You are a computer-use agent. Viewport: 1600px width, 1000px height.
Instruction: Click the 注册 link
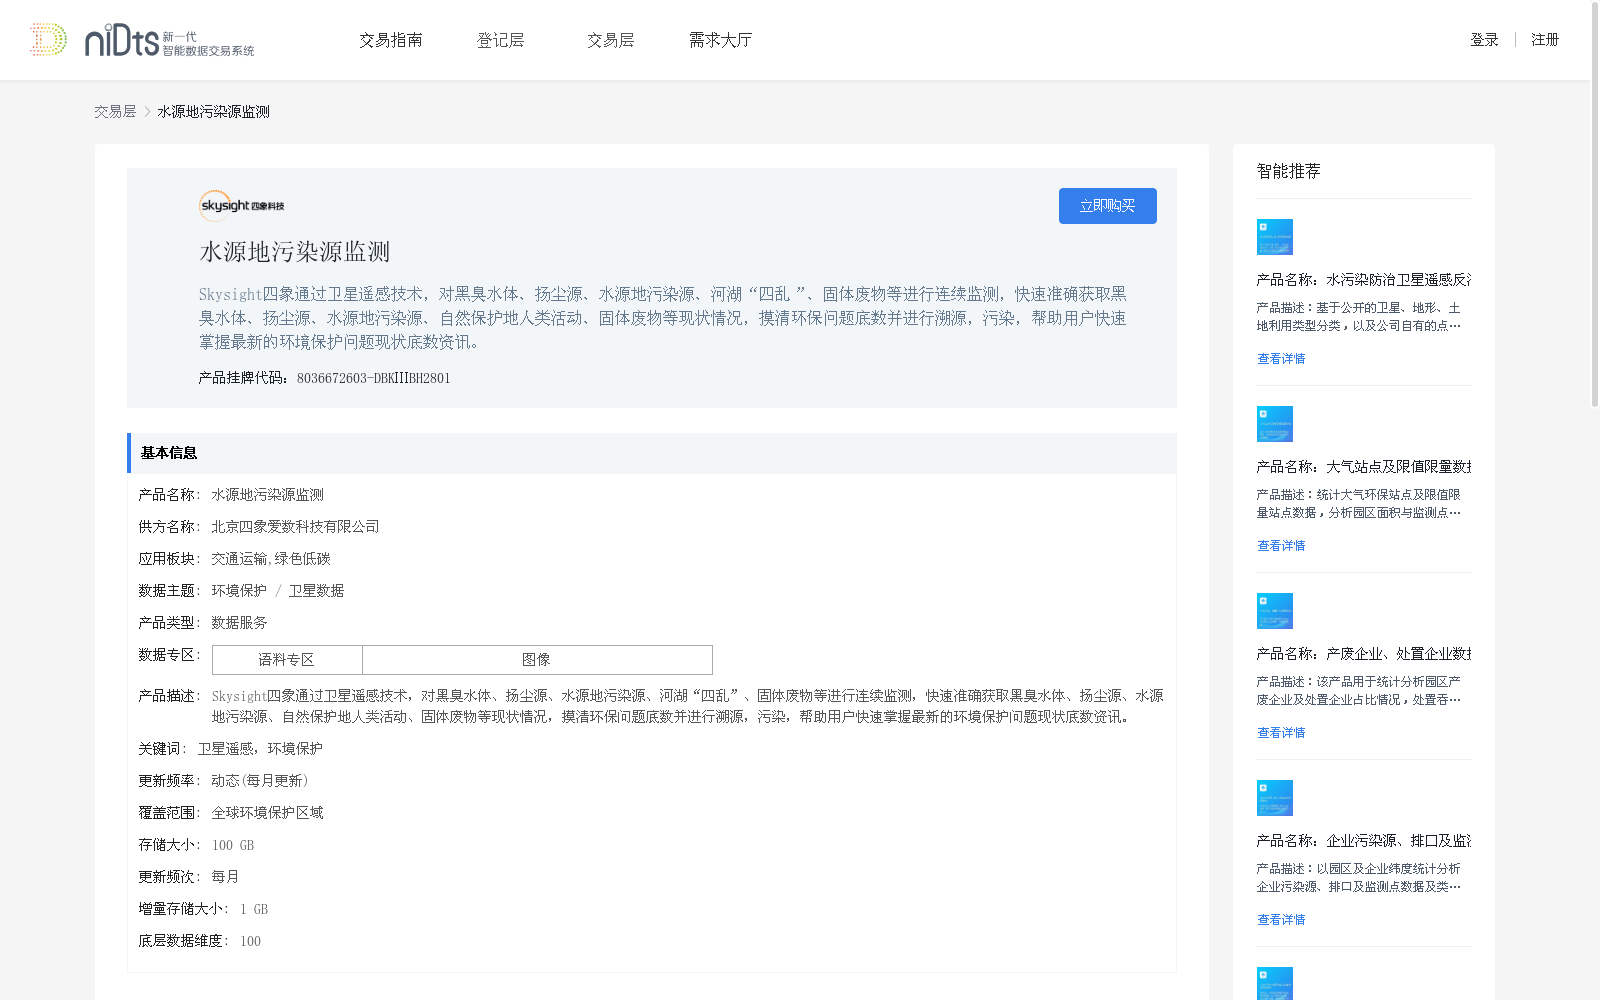[x=1545, y=40]
